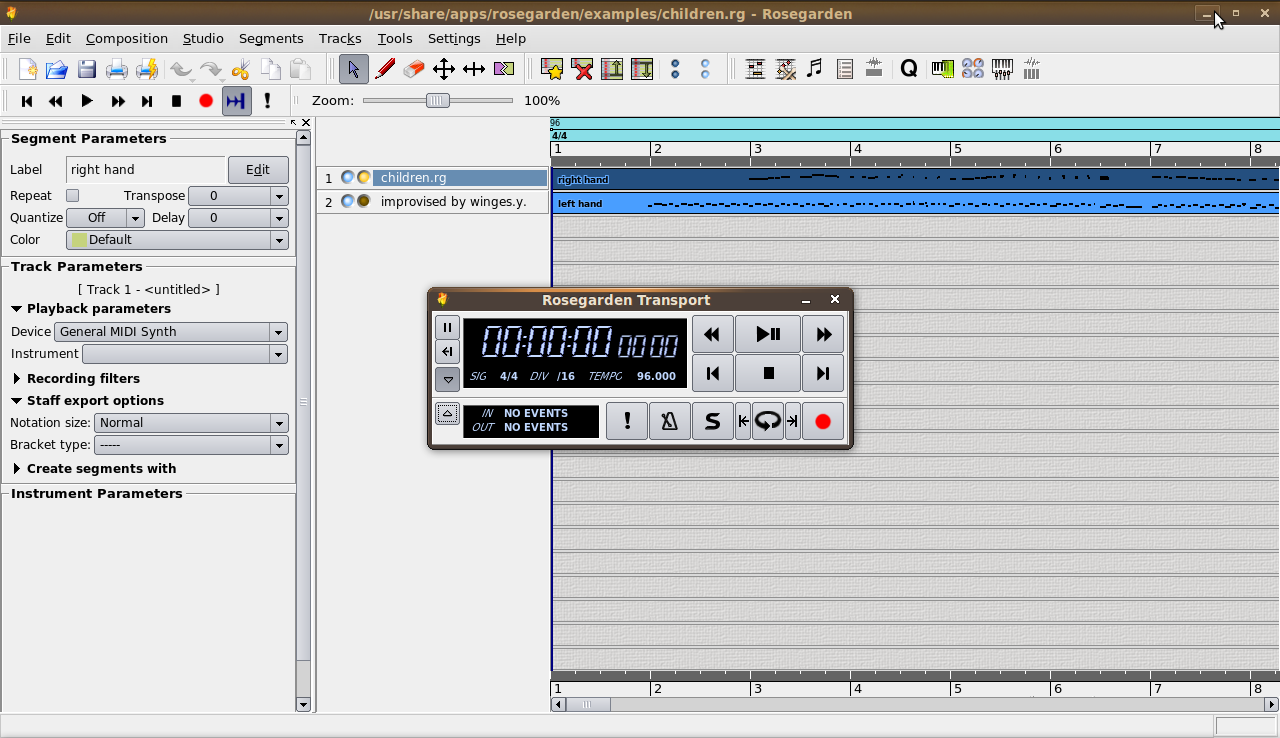Select the four-way move tool
Image resolution: width=1280 pixels, height=738 pixels.
444,69
